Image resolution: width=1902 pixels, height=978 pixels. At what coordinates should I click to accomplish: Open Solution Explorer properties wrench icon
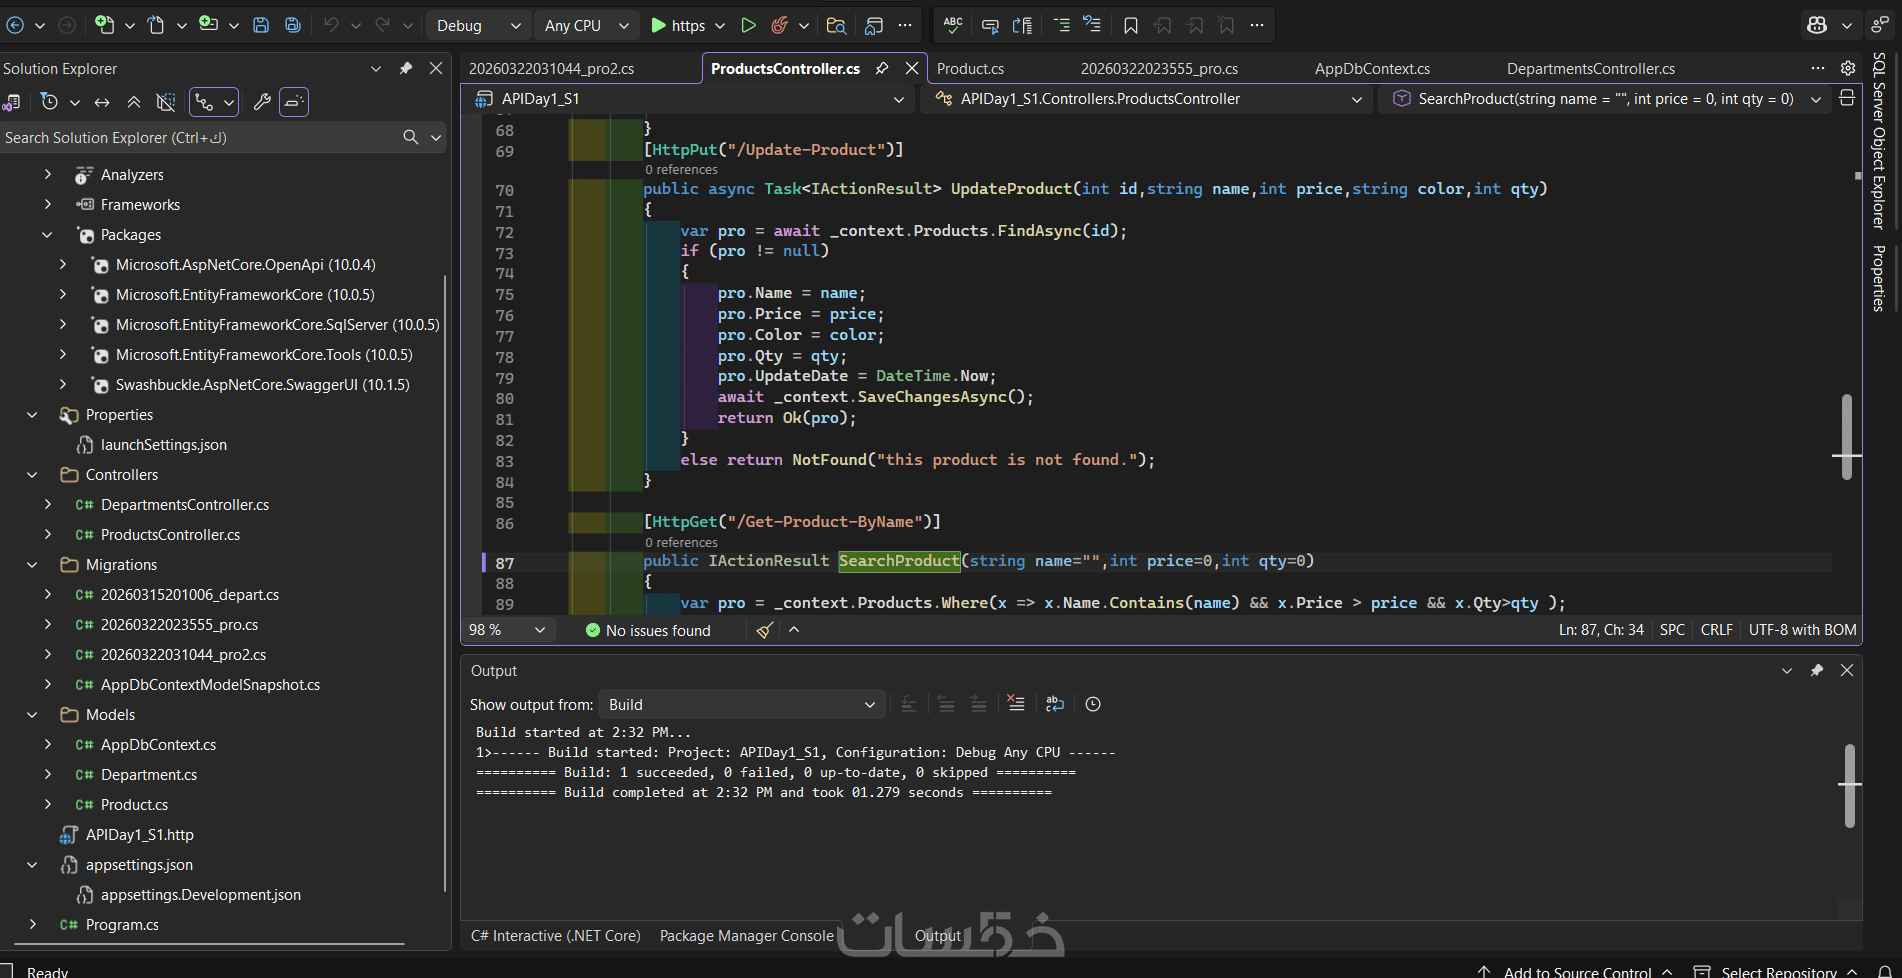(x=262, y=102)
